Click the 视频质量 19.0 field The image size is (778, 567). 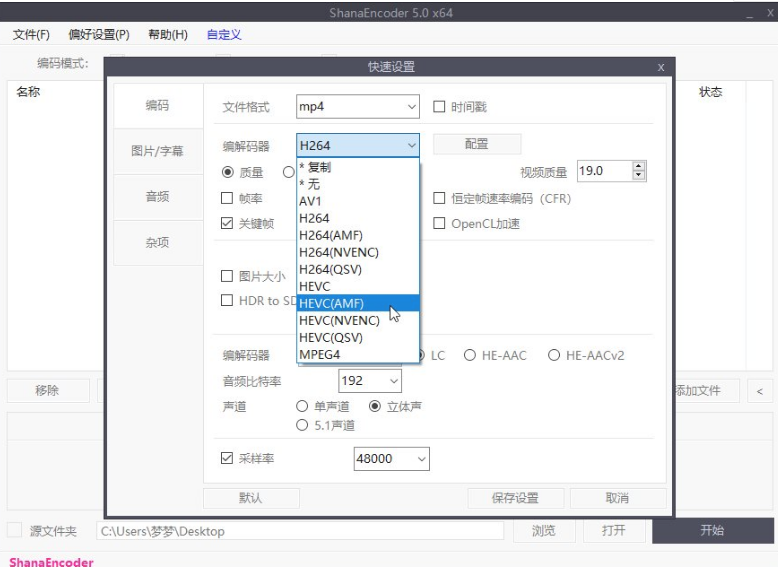click(605, 171)
